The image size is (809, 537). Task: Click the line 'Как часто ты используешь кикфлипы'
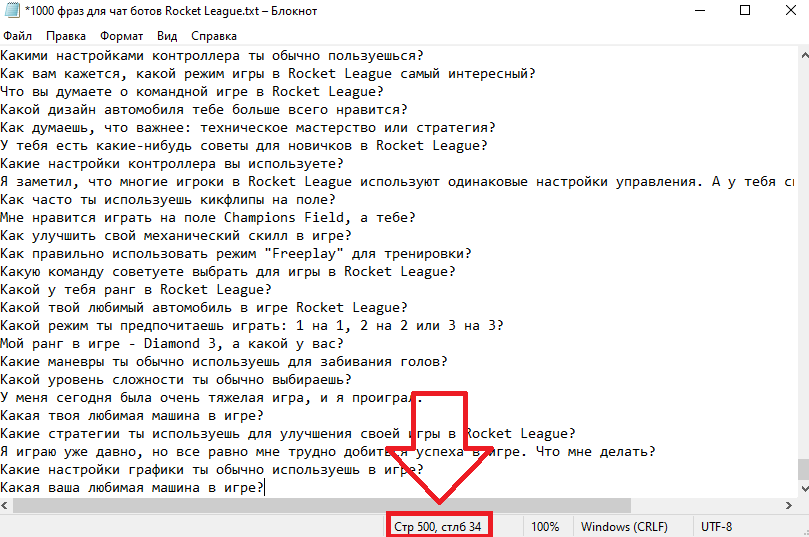tap(168, 200)
